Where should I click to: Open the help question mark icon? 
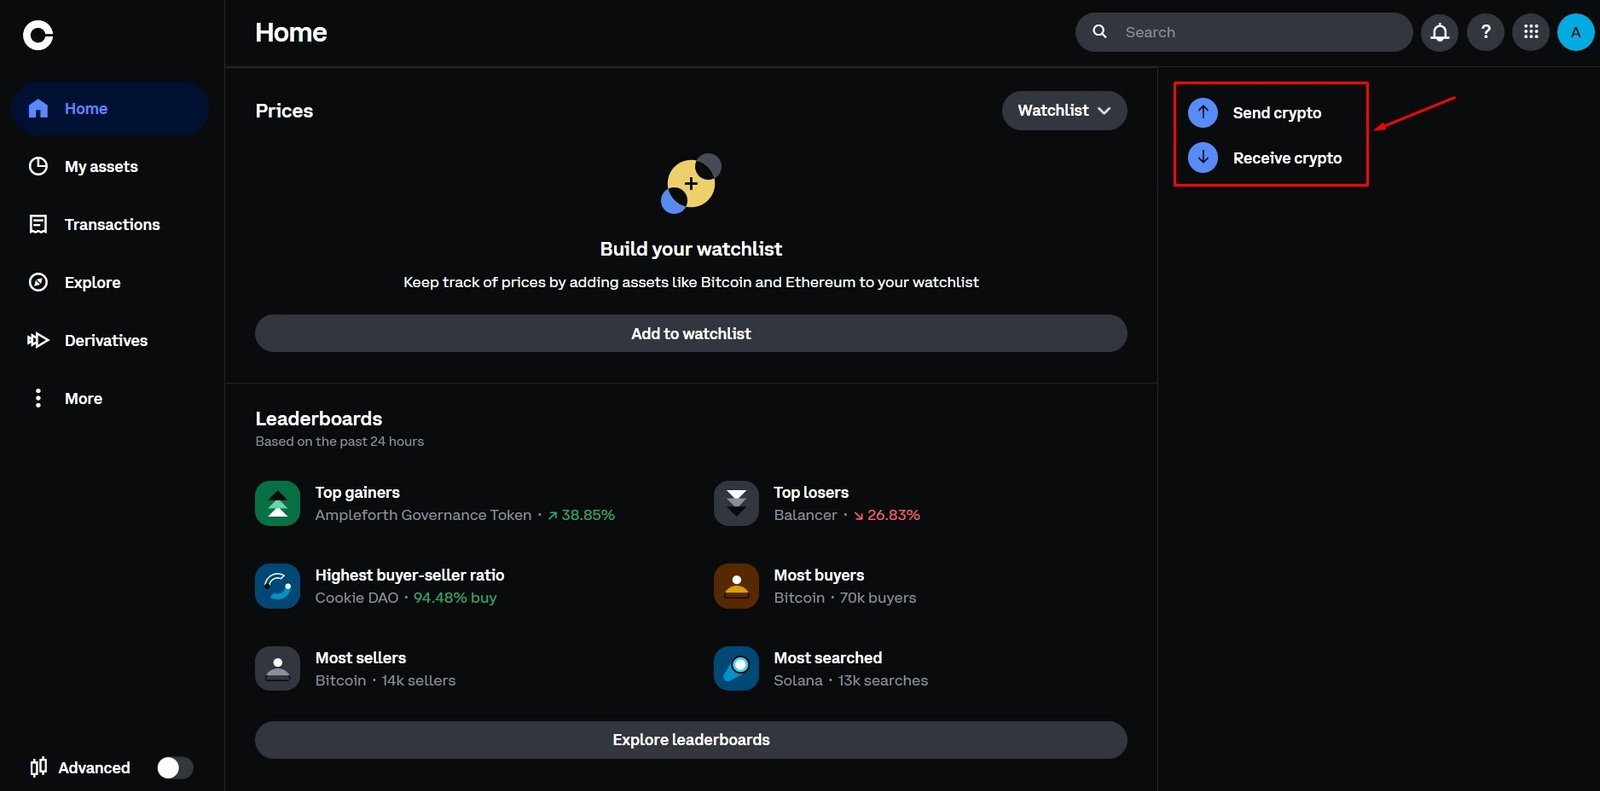1485,32
